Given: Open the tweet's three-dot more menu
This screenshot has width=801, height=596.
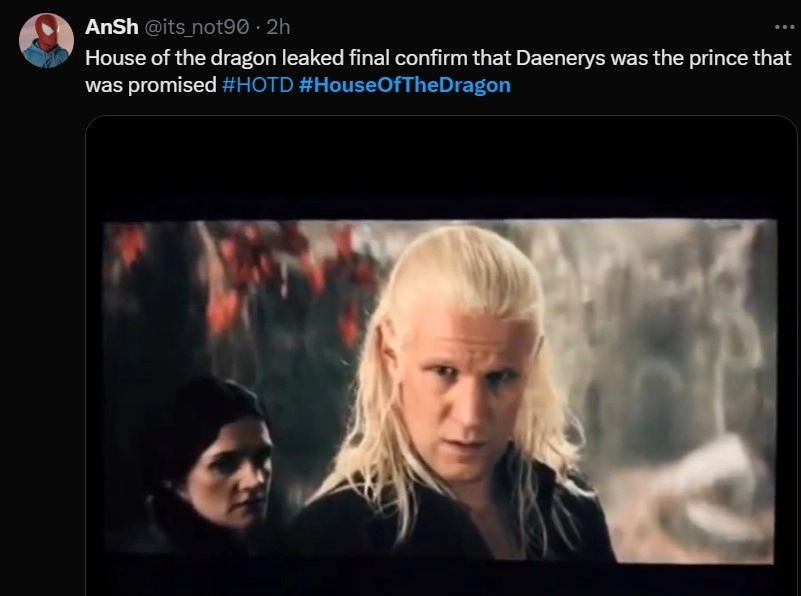Looking at the screenshot, I should click(x=784, y=27).
